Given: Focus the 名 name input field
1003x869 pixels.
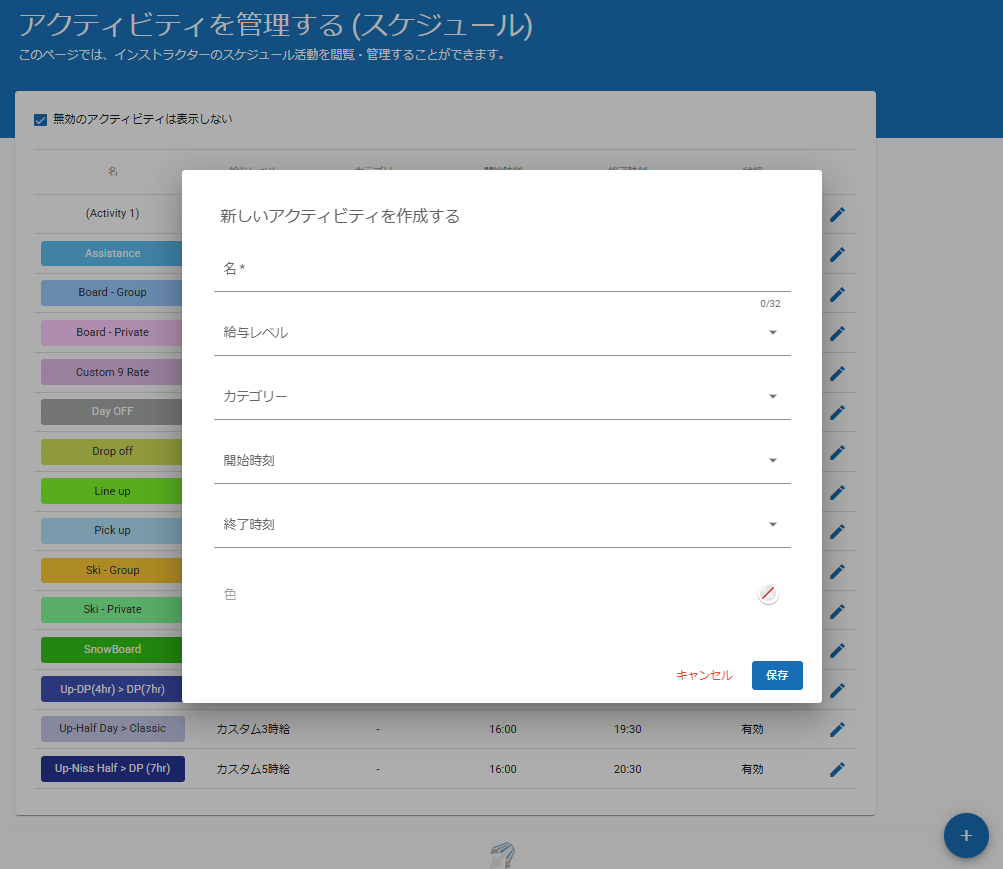Looking at the screenshot, I should [501, 269].
